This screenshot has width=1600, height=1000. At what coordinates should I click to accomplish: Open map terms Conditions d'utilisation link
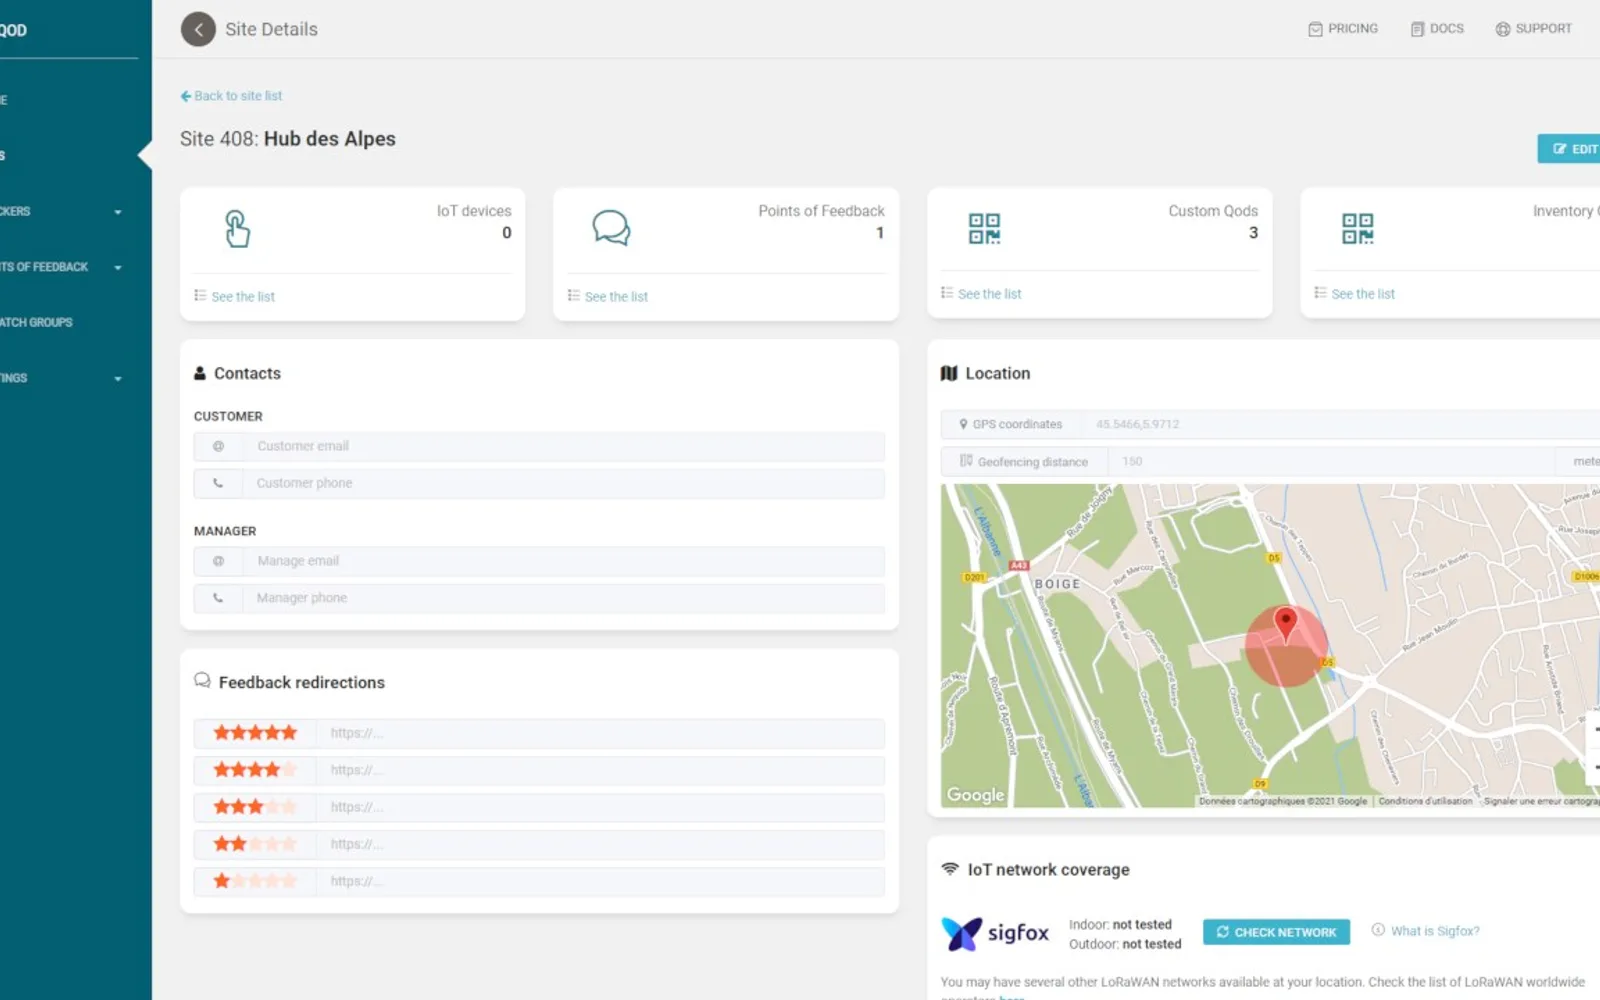[1425, 801]
